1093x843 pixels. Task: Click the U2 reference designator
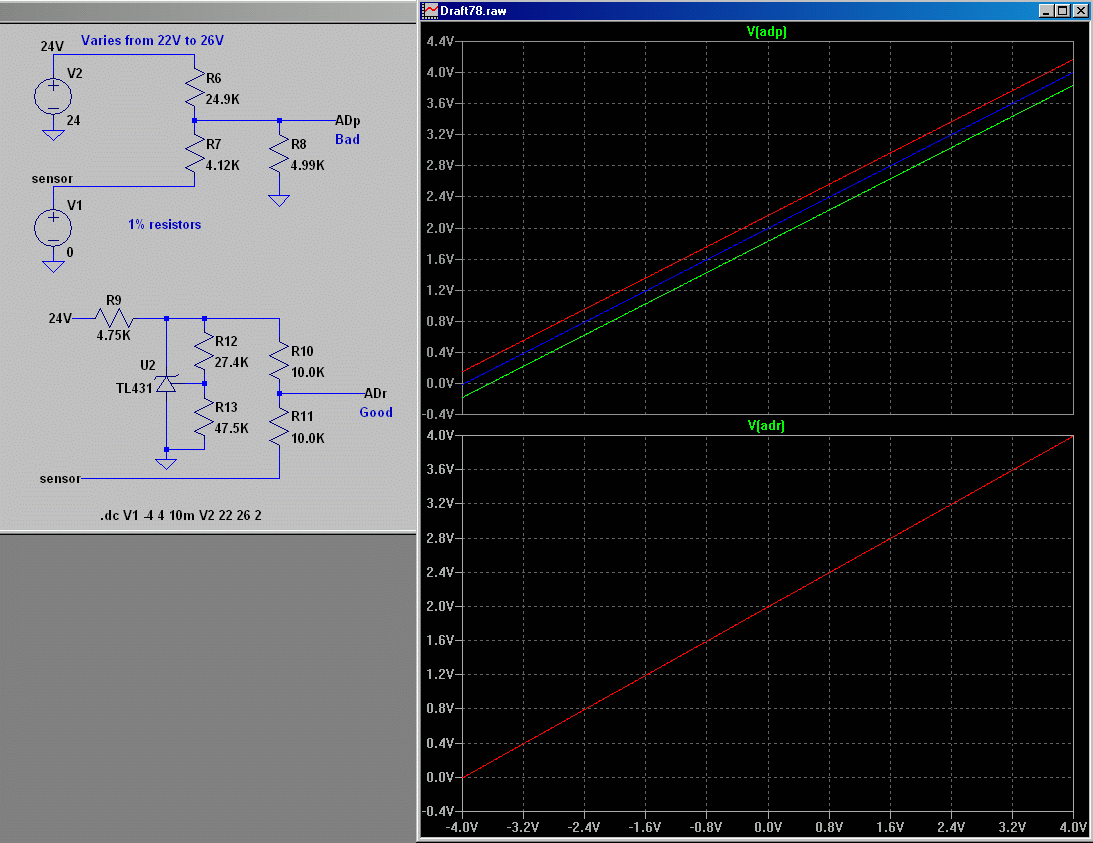tap(148, 365)
